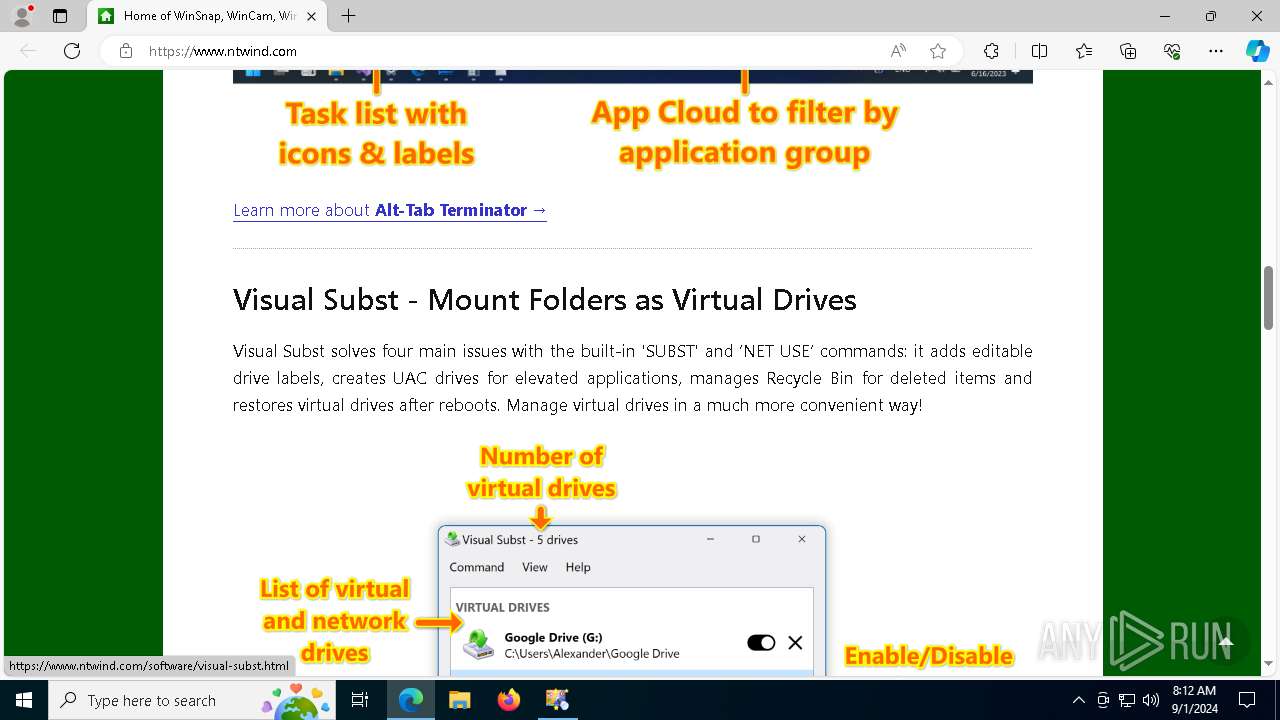Screen dimensions: 1280x720
Task: Open volume control tray icon
Action: coord(1151,700)
